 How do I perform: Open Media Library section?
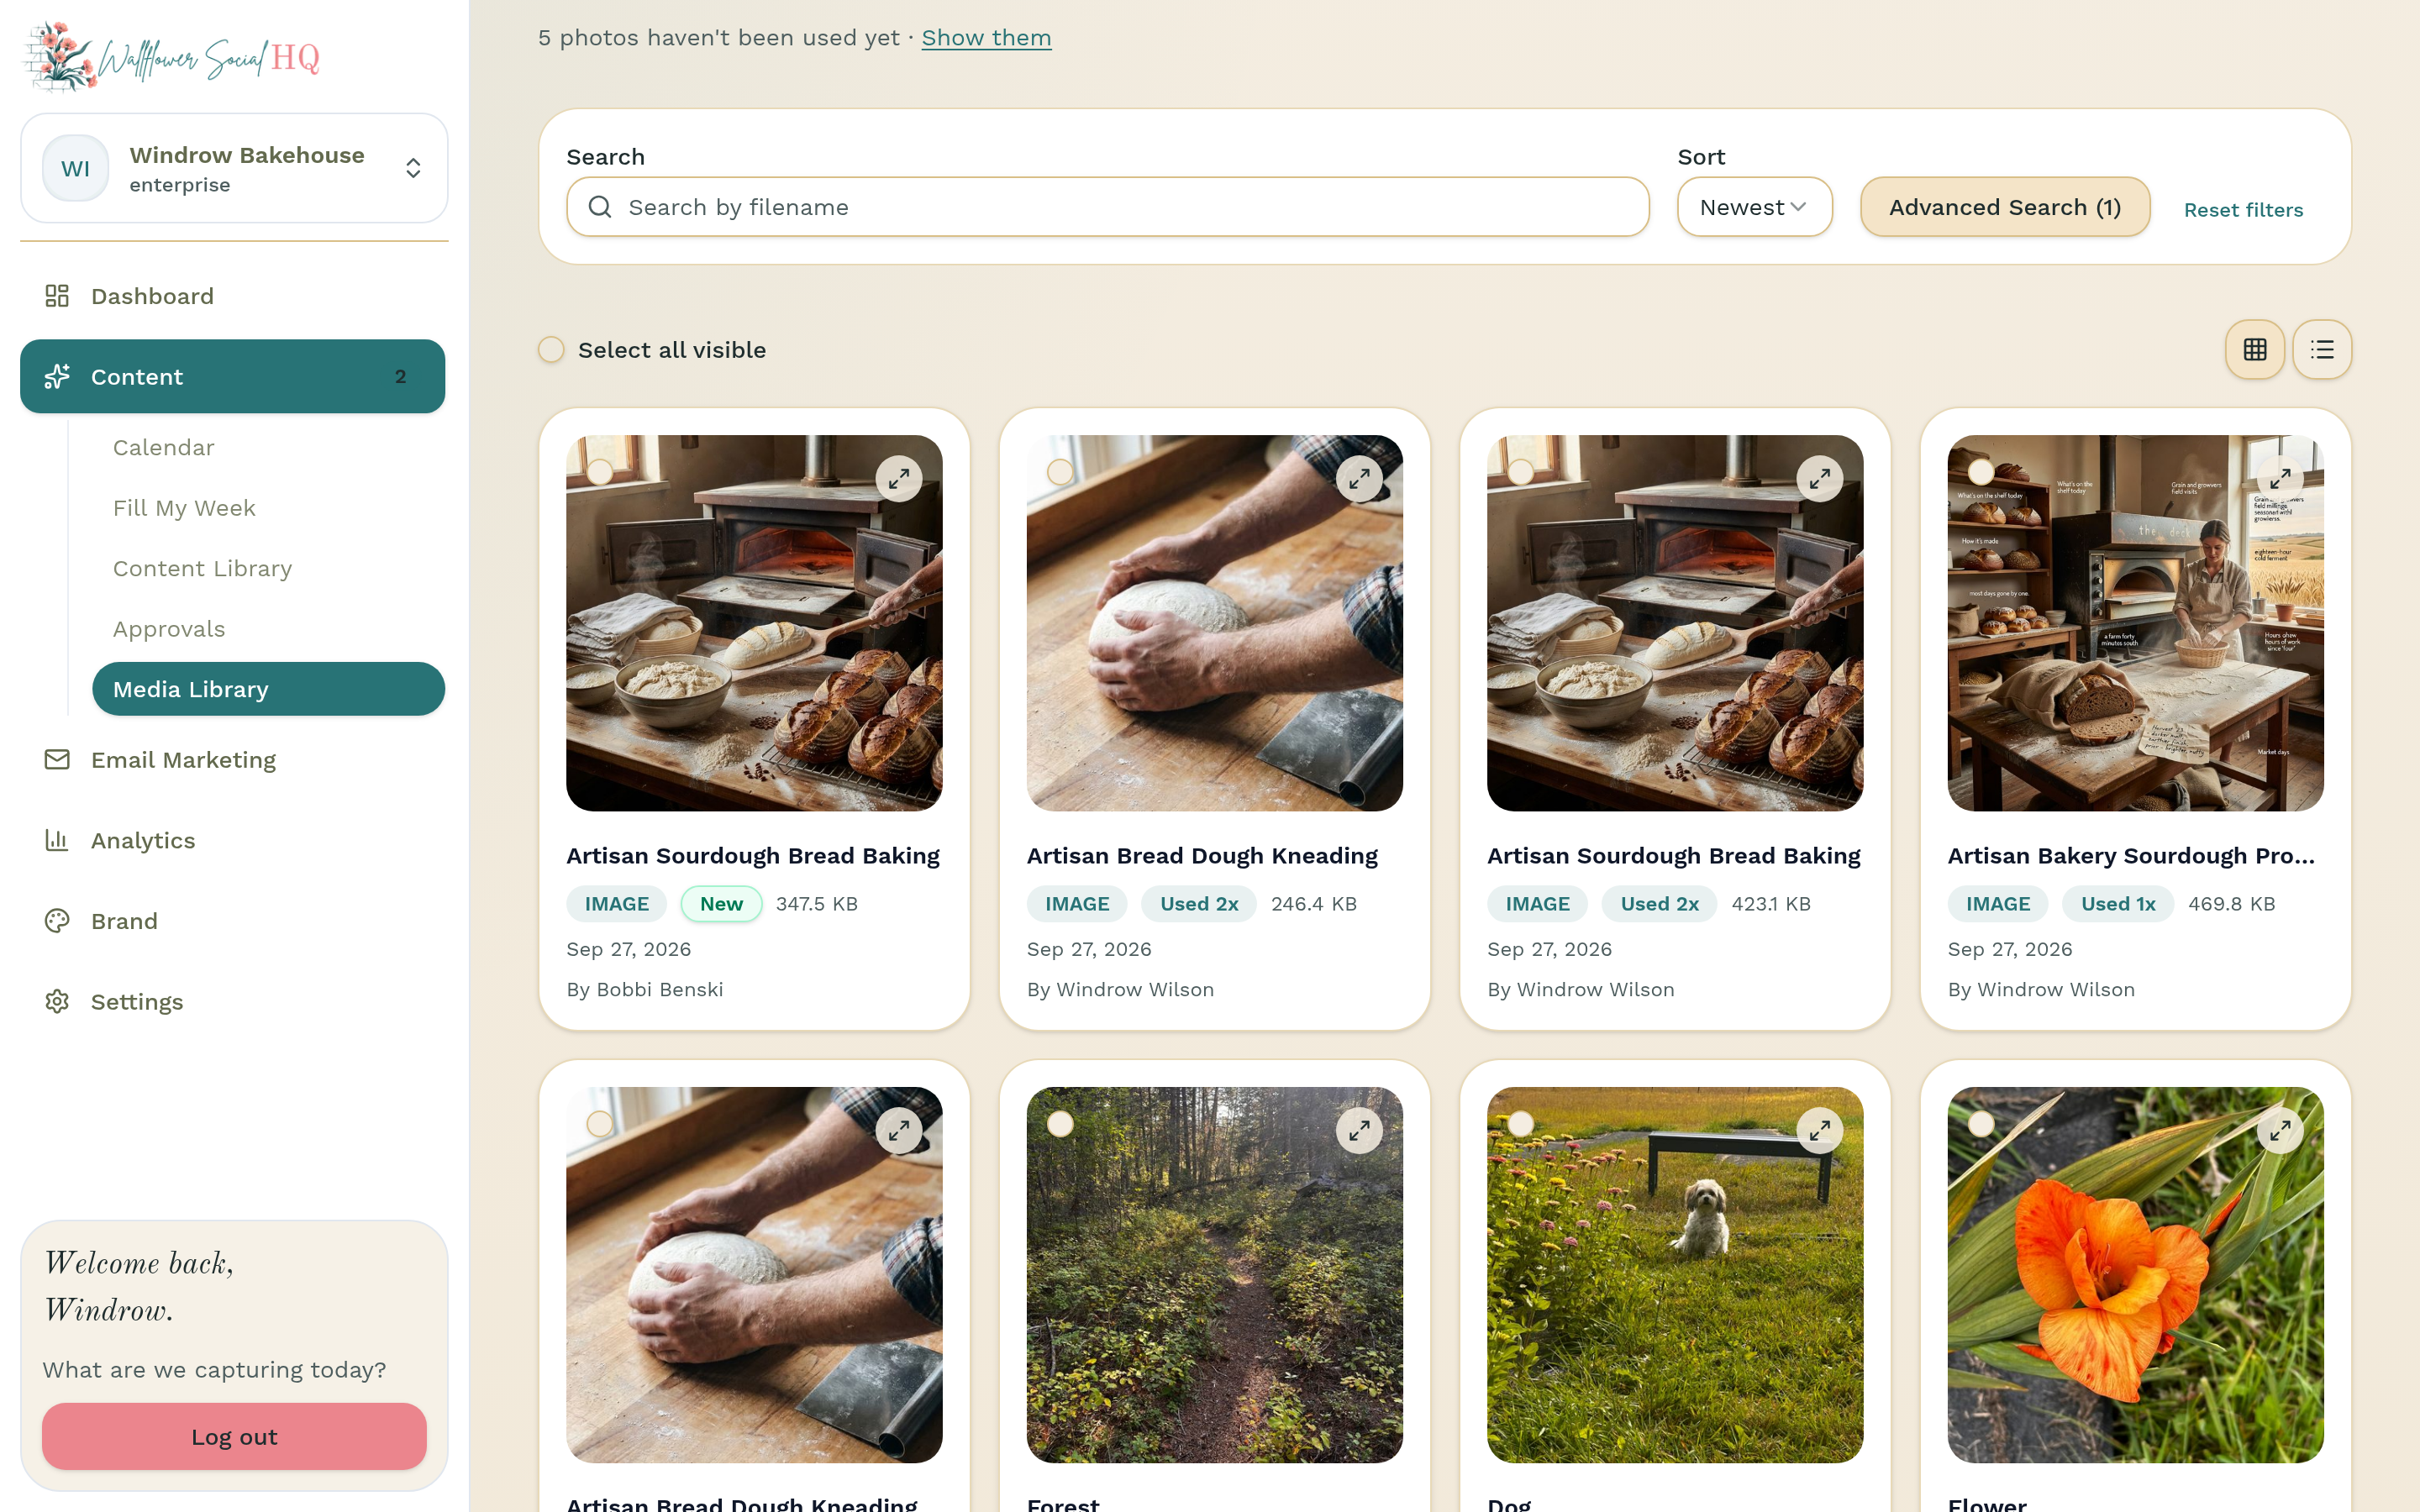[x=268, y=689]
